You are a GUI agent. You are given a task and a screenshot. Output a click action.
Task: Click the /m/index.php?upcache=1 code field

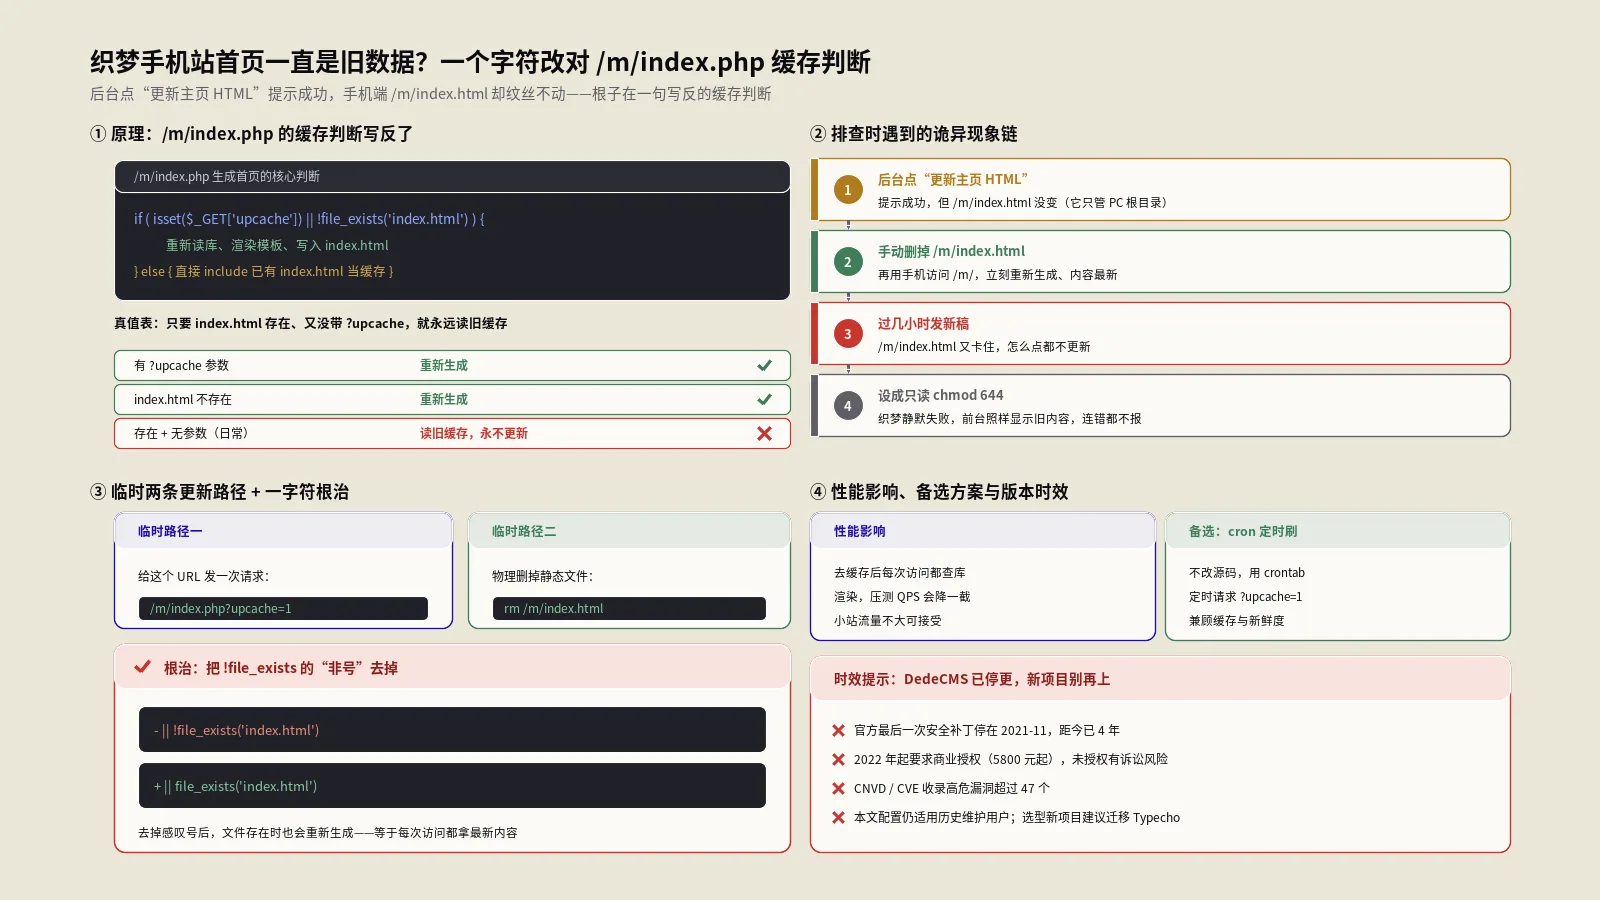(x=283, y=608)
